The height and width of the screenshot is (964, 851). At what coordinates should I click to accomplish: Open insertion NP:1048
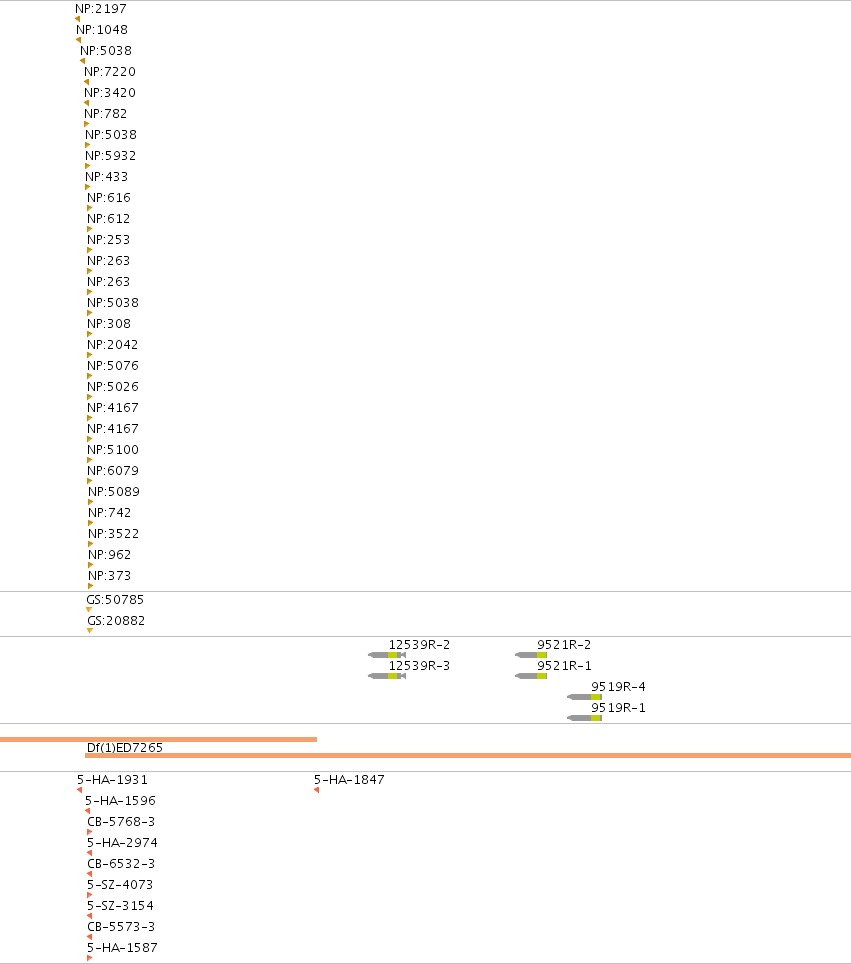(x=102, y=30)
